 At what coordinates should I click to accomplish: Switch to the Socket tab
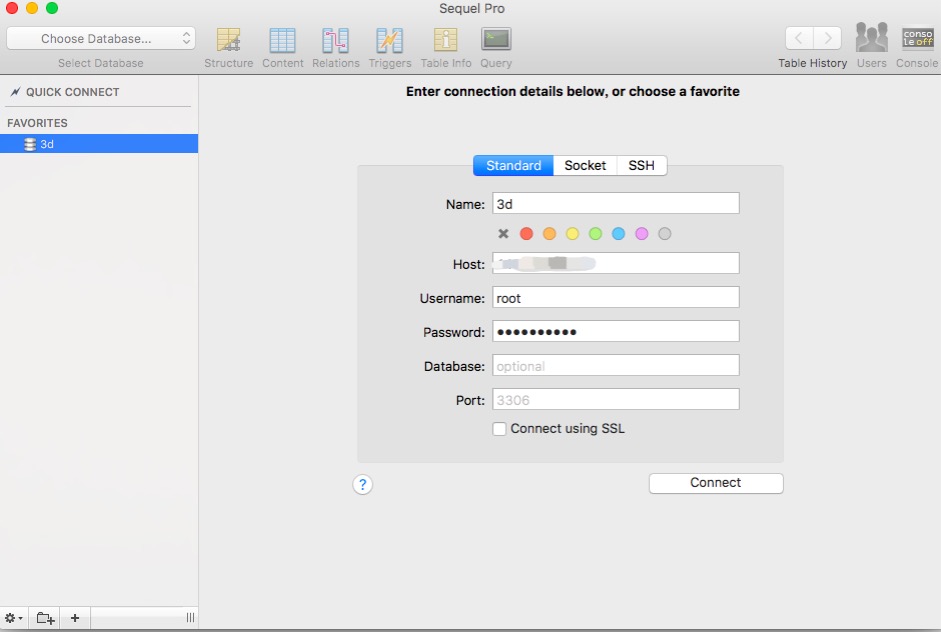pos(585,166)
